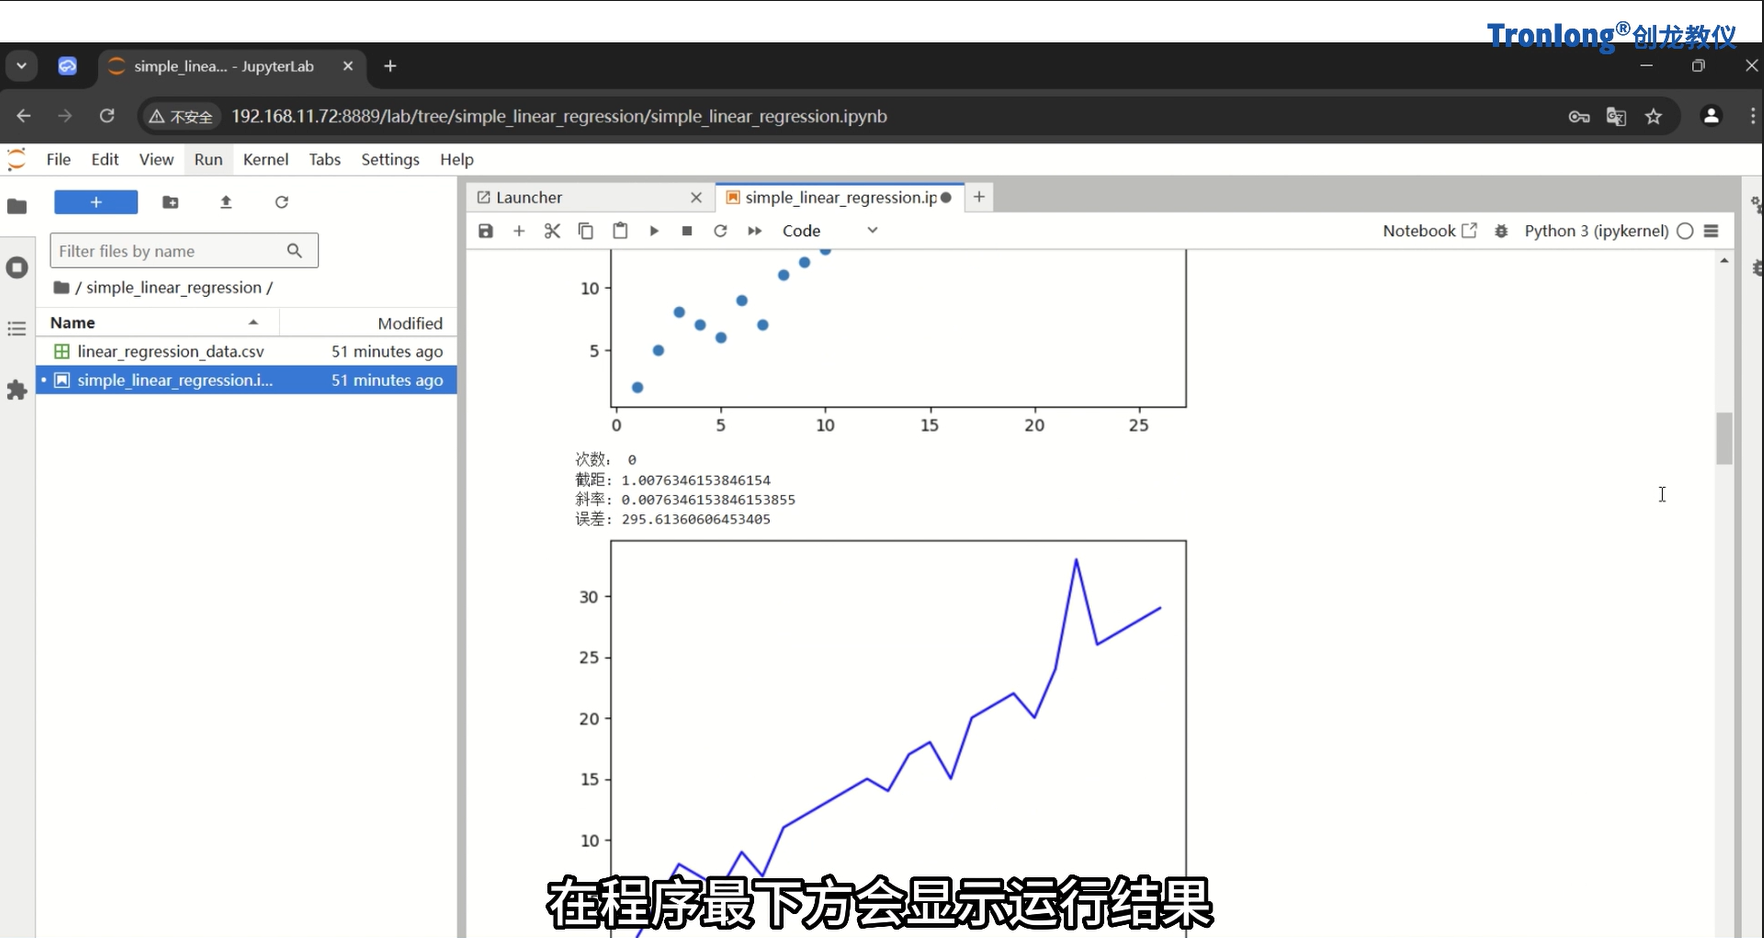Screen dimensions: 1764x938
Task: Open the Kernel menu
Action: click(266, 160)
